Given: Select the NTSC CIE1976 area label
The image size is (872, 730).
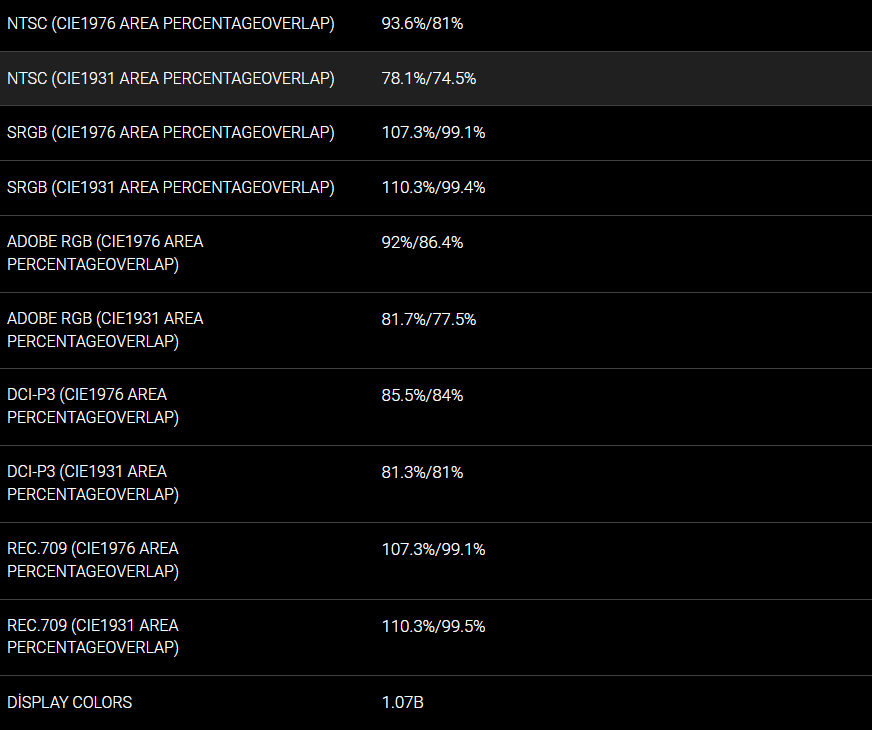Looking at the screenshot, I should (x=171, y=23).
